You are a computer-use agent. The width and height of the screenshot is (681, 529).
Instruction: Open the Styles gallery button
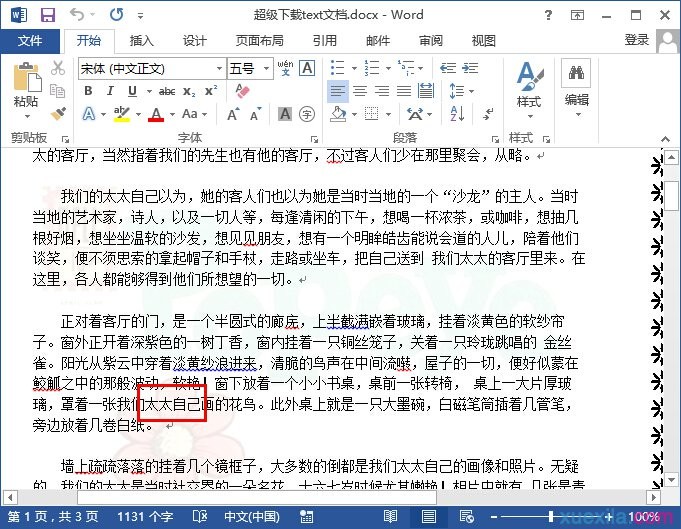click(528, 85)
